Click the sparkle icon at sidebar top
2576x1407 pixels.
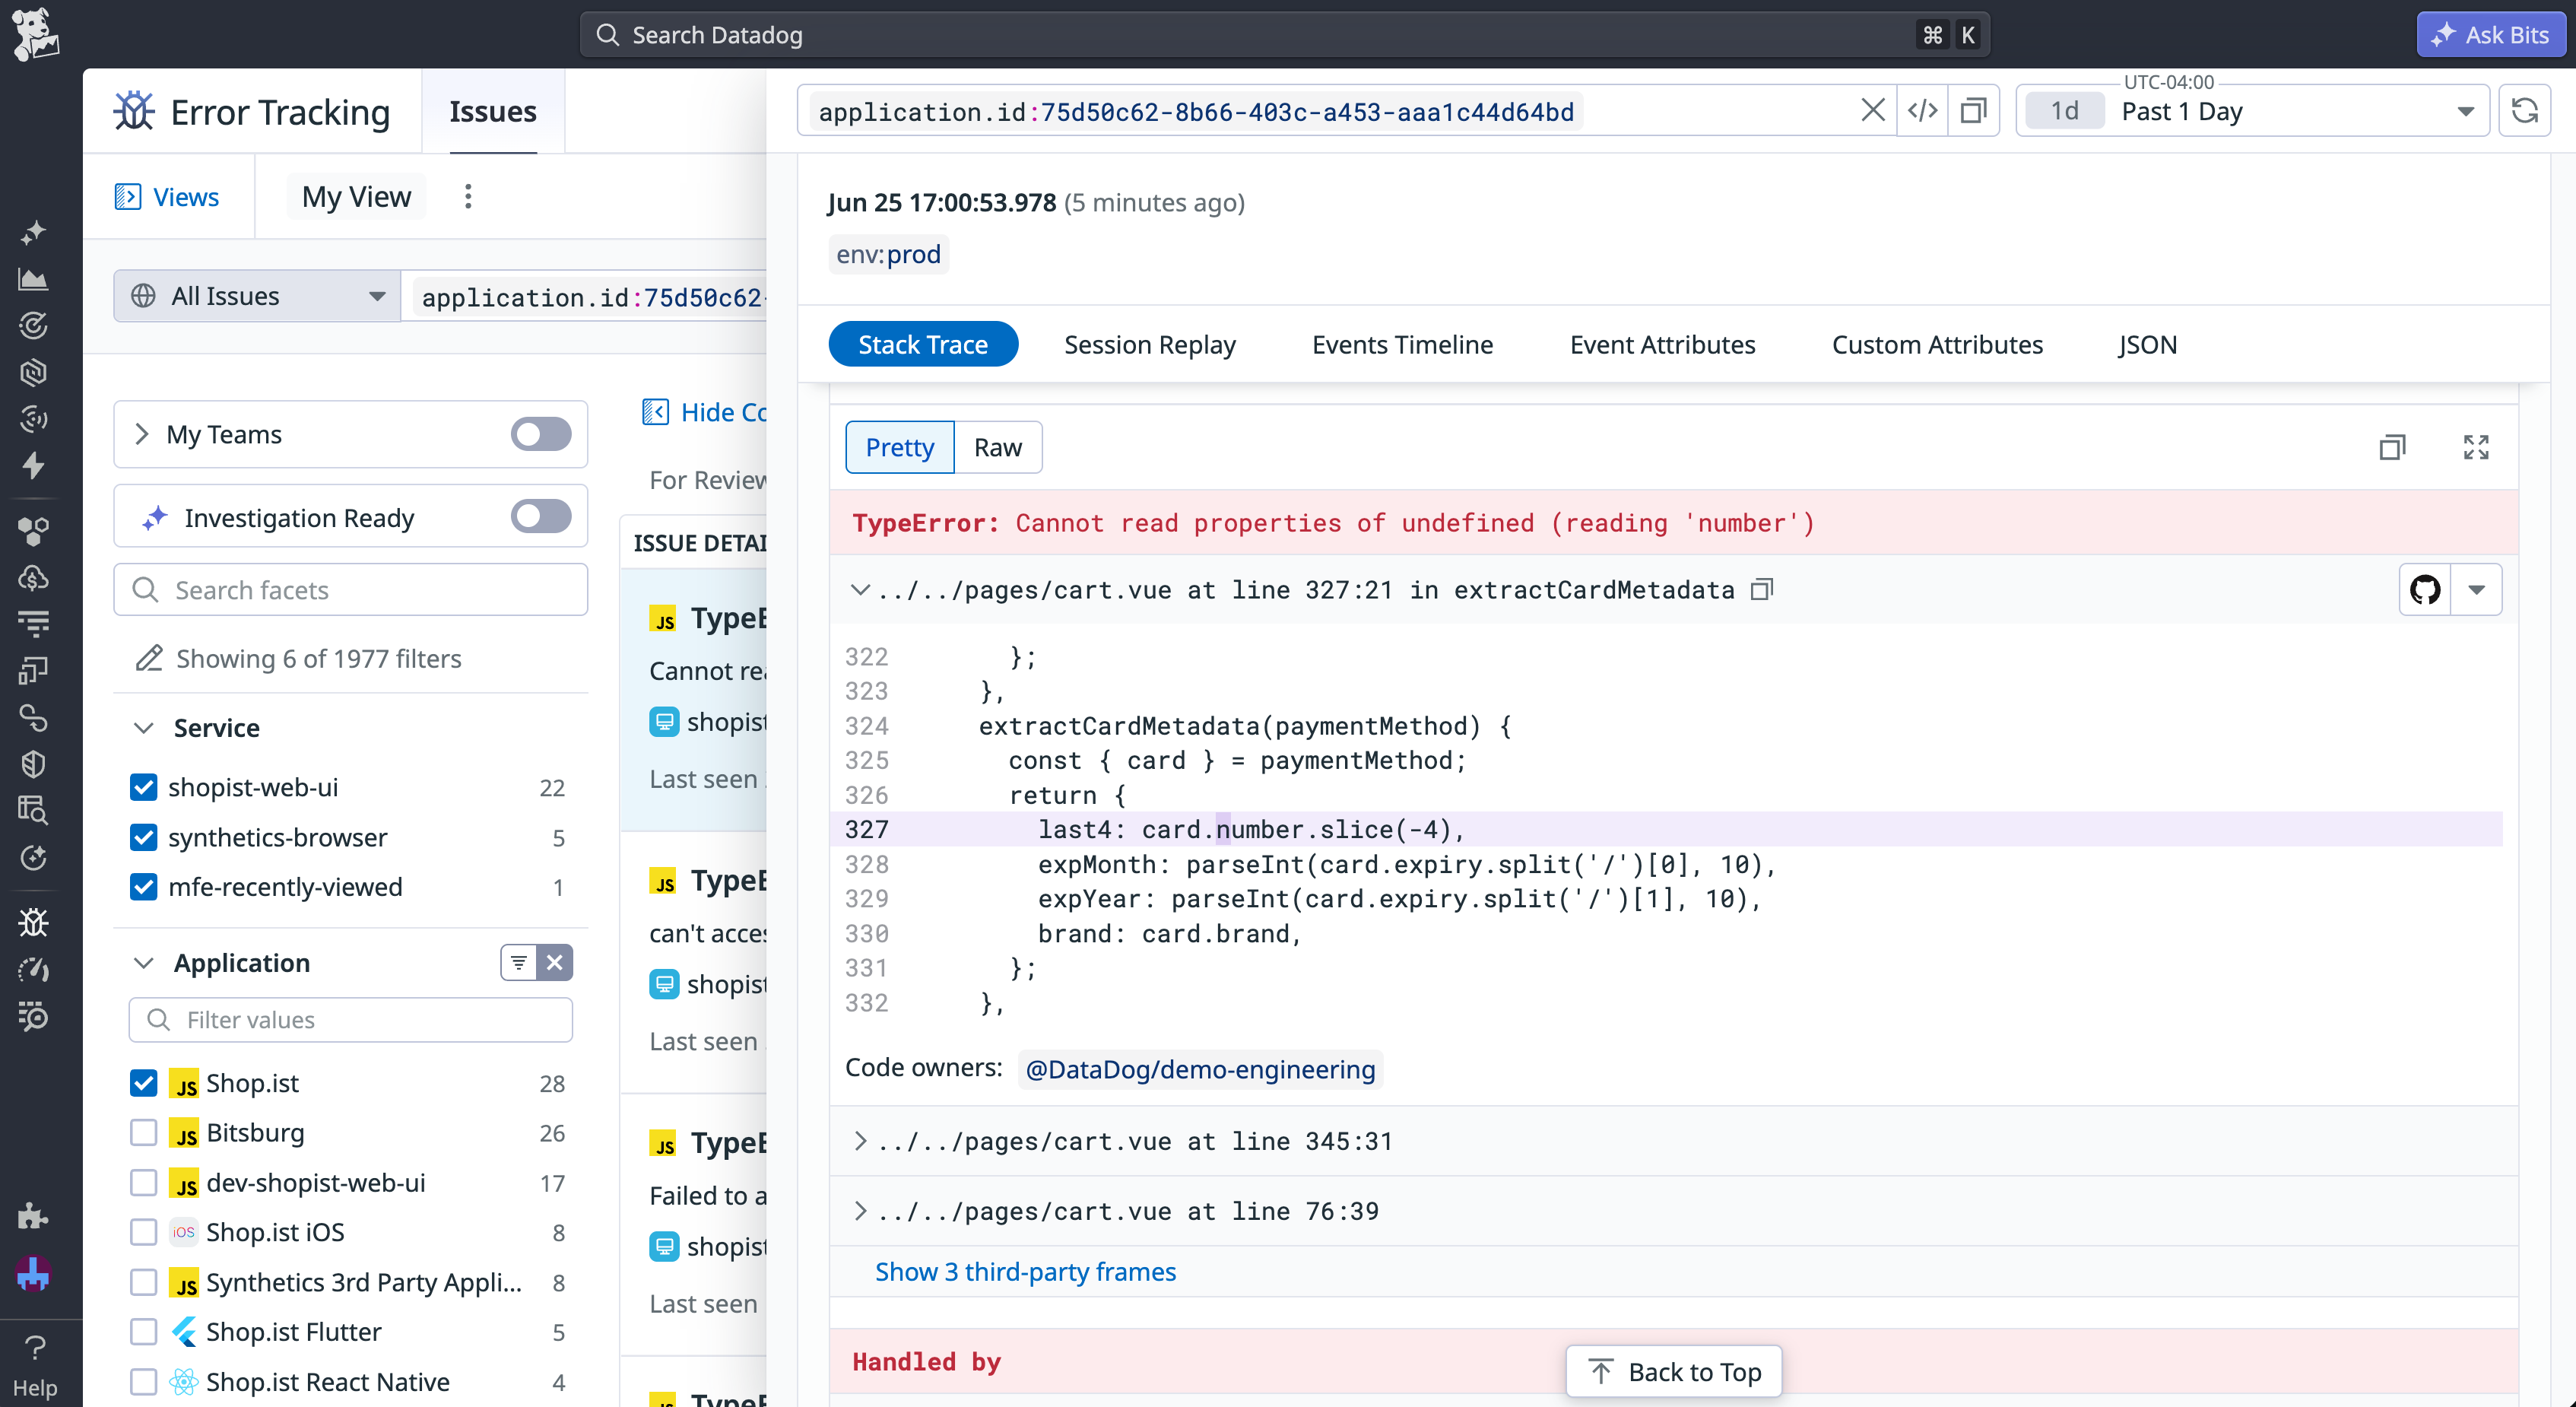click(33, 233)
